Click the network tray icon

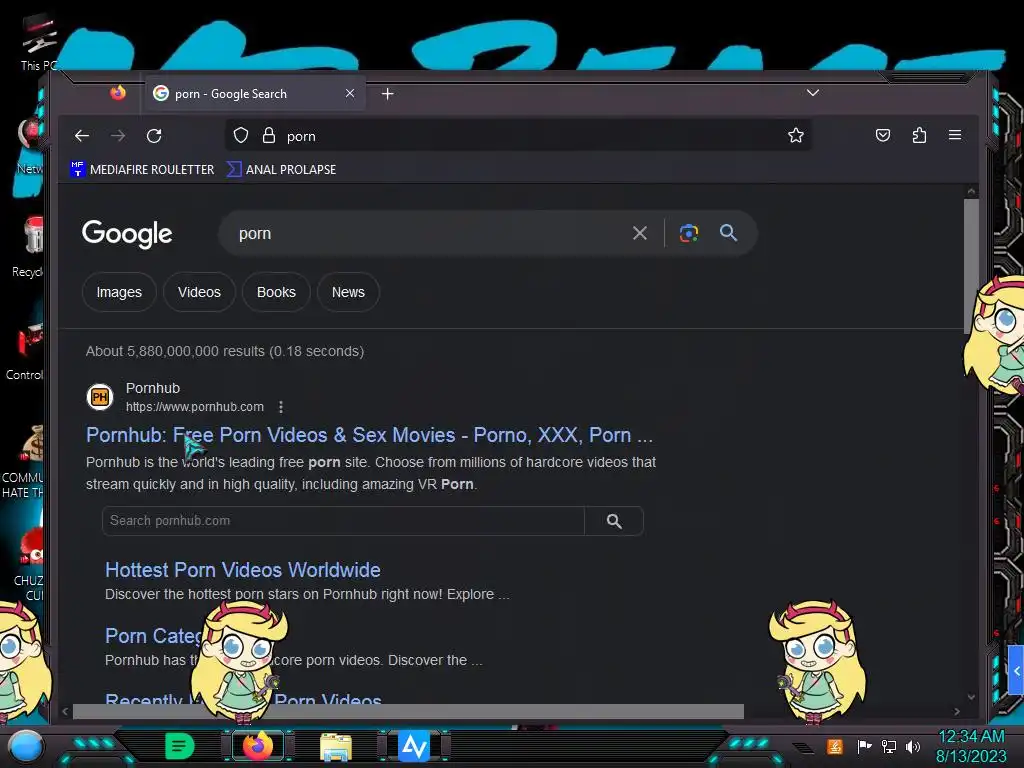tap(889, 746)
